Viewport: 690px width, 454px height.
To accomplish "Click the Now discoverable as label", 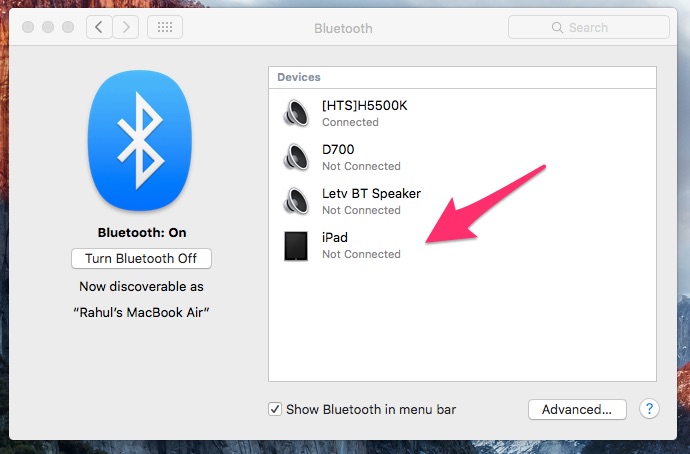I will (x=141, y=286).
